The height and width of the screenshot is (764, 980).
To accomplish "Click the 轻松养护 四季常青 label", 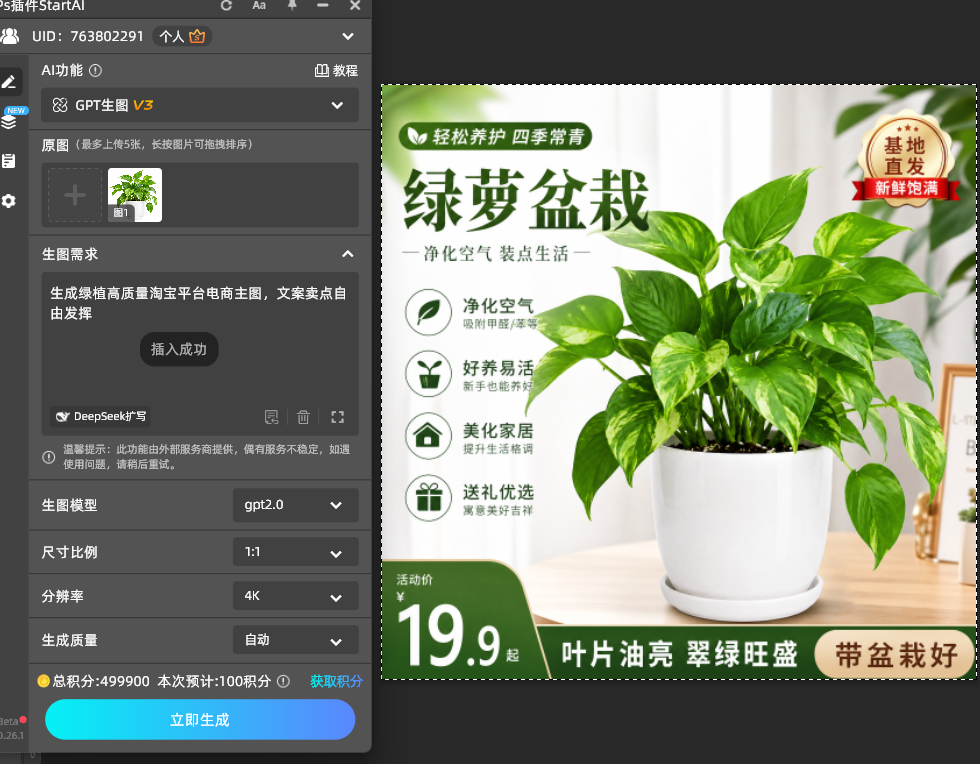I will point(495,136).
